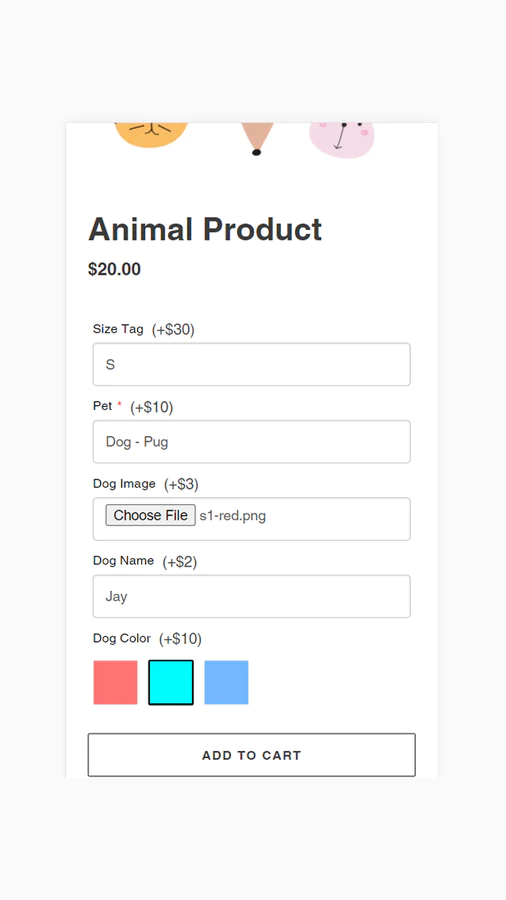This screenshot has width=506, height=900.
Task: Select the red Dog Color swatch
Action: pos(115,682)
